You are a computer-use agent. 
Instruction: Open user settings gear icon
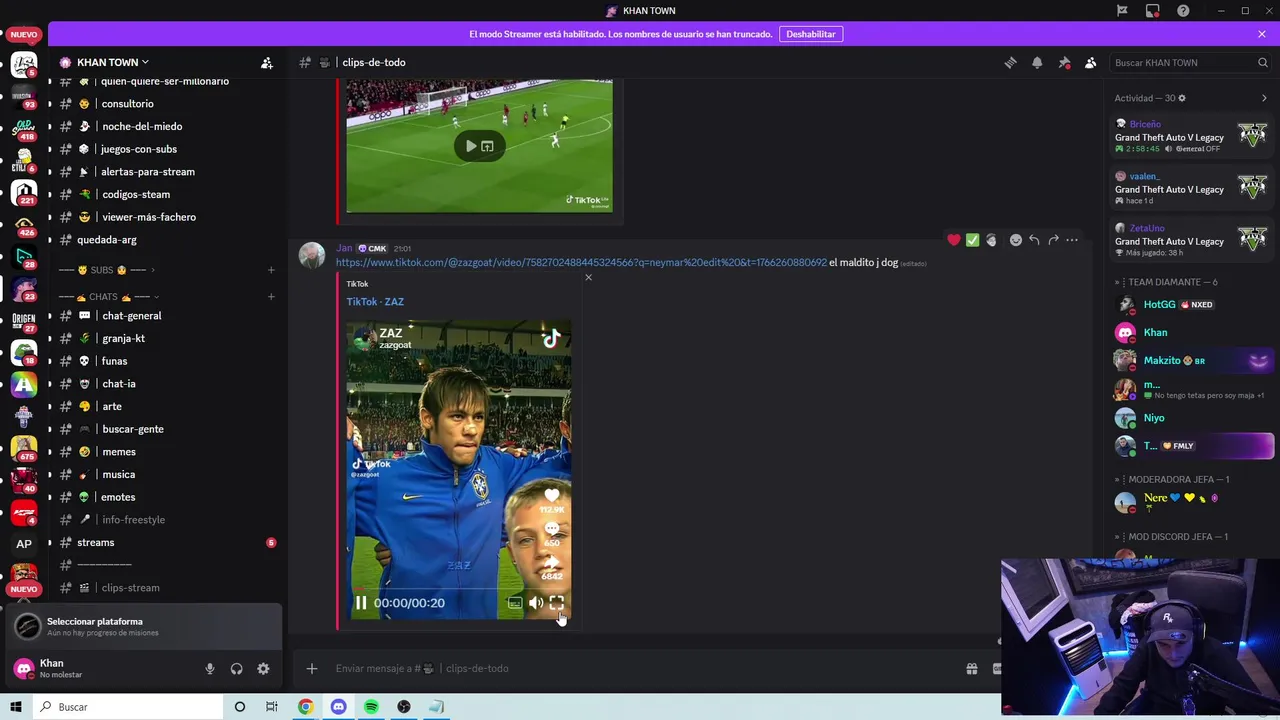point(263,669)
